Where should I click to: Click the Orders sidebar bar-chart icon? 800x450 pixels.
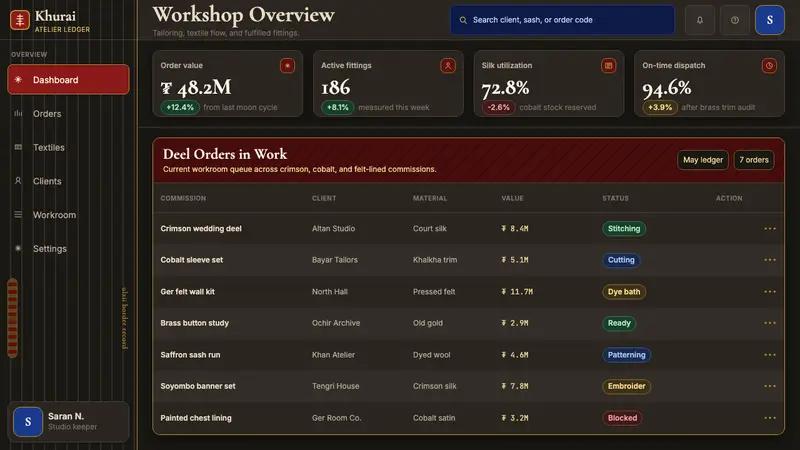[18, 113]
